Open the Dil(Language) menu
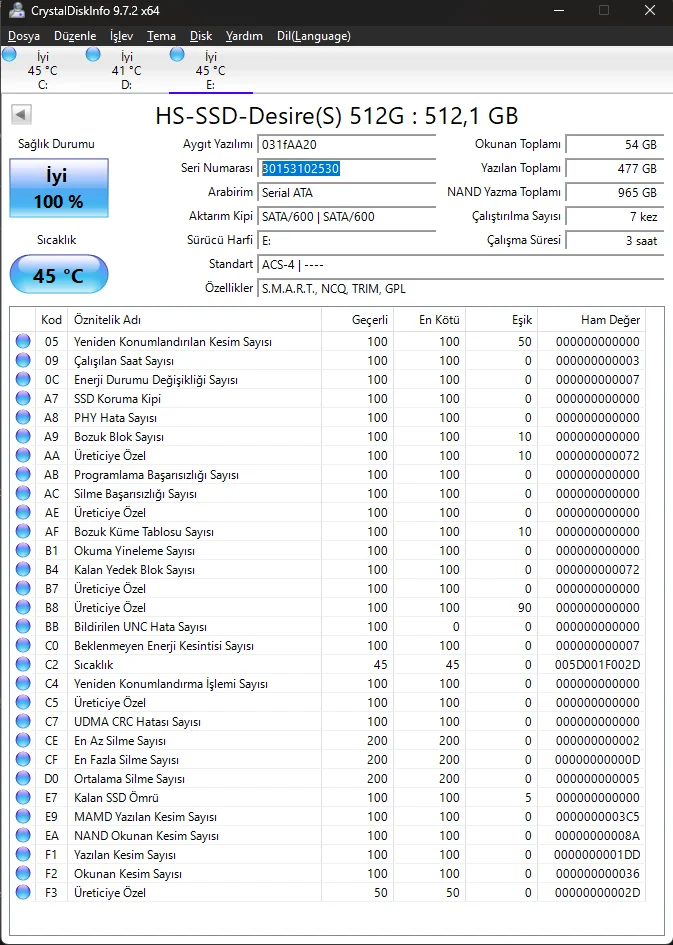 point(313,36)
